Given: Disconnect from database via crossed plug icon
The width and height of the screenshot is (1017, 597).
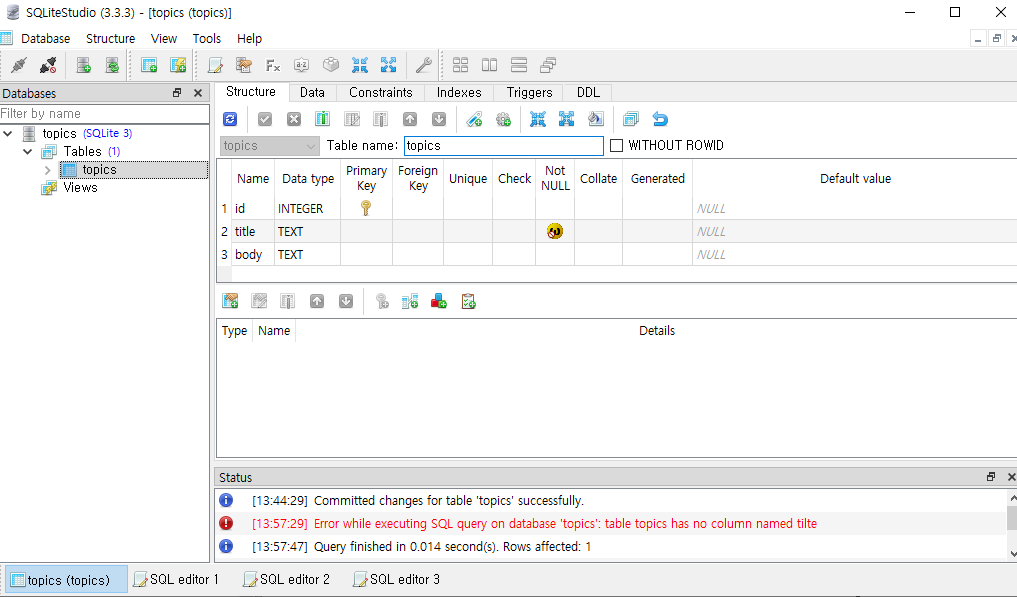Looking at the screenshot, I should point(48,65).
